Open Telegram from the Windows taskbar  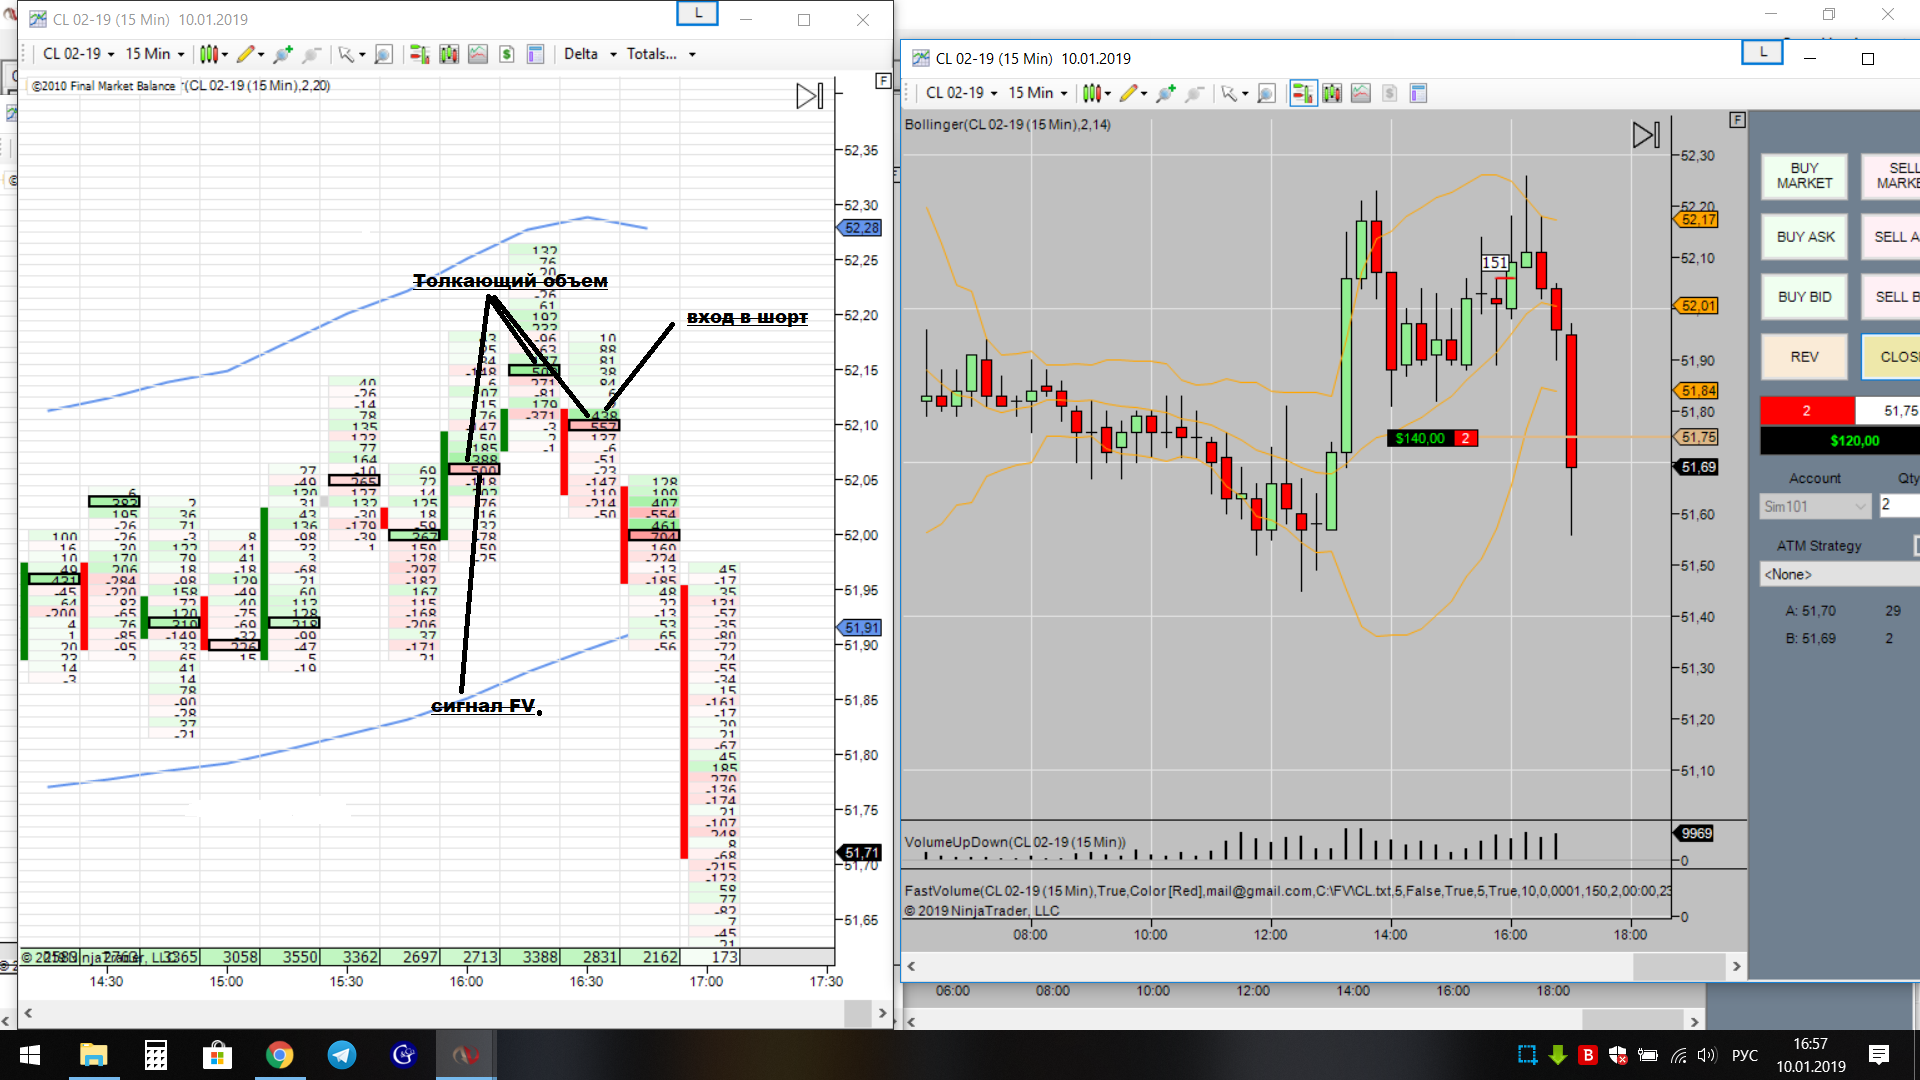pyautogui.click(x=342, y=1055)
